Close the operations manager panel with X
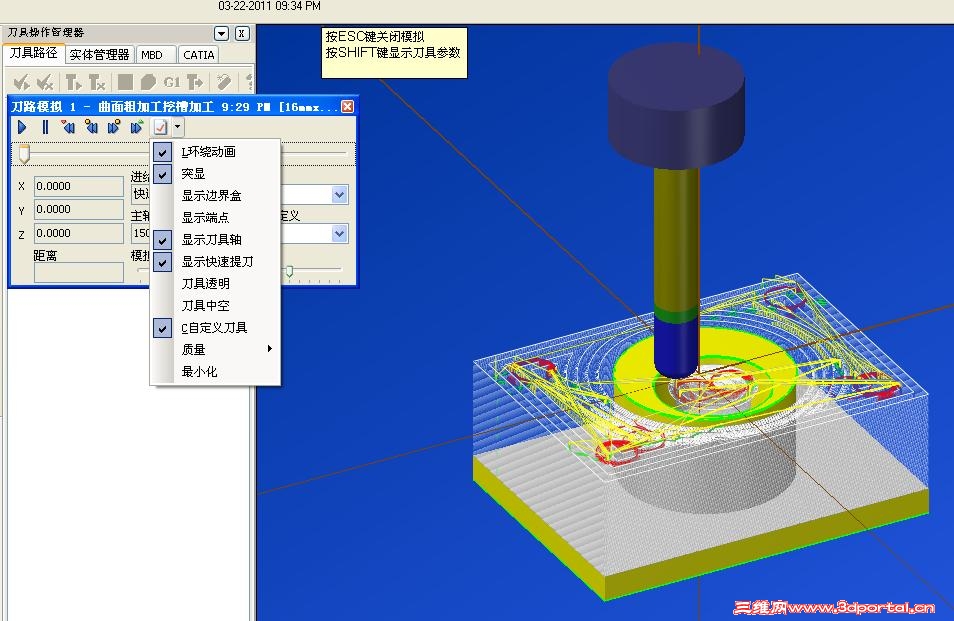The image size is (954, 621). click(x=242, y=33)
